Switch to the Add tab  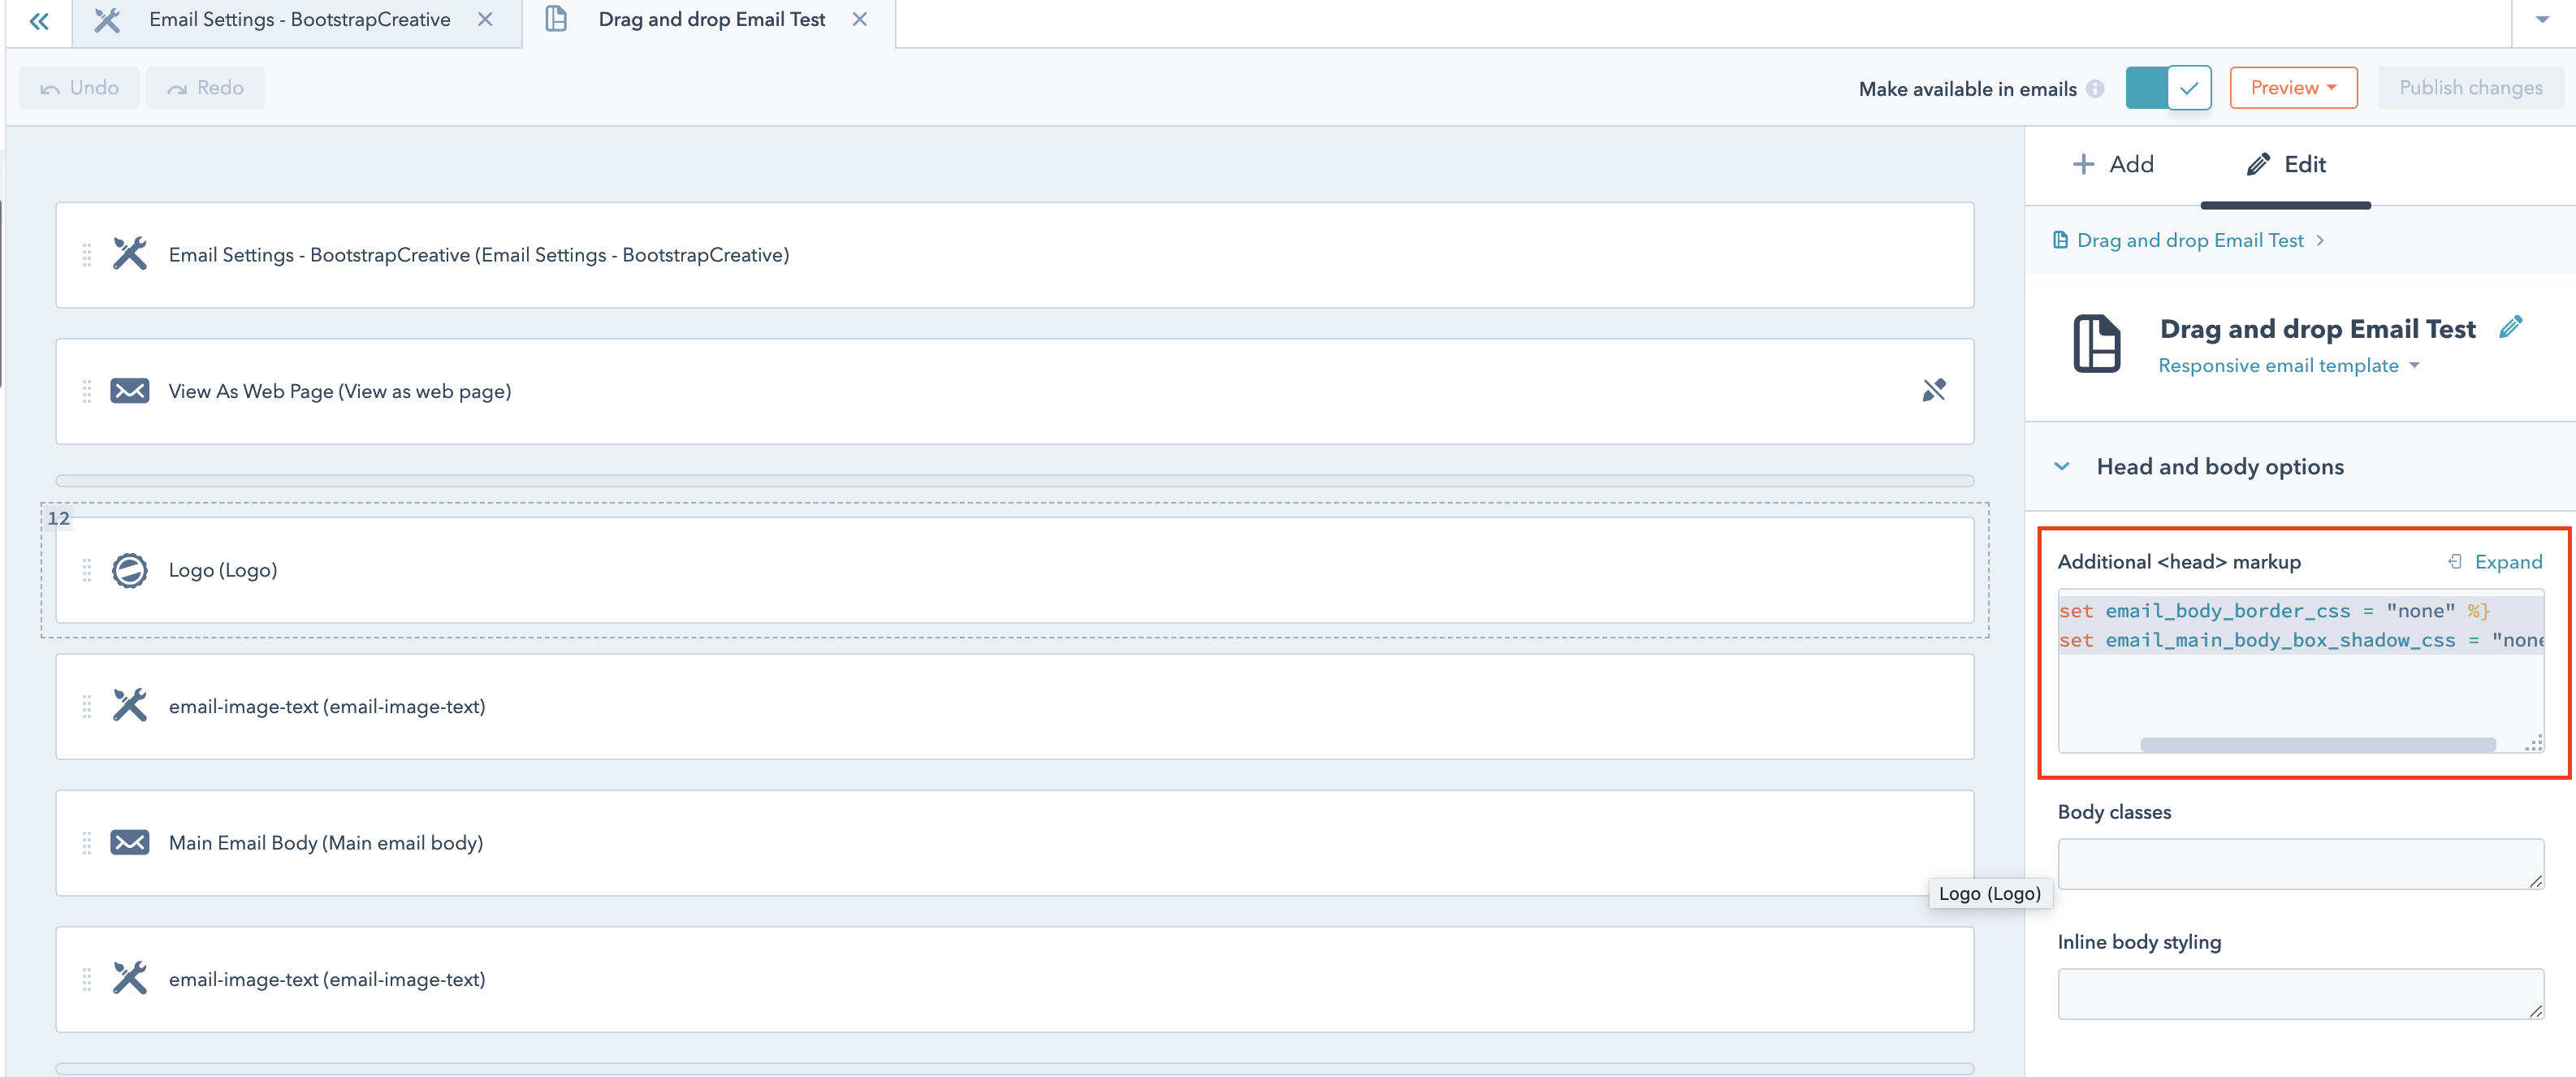tap(2113, 164)
